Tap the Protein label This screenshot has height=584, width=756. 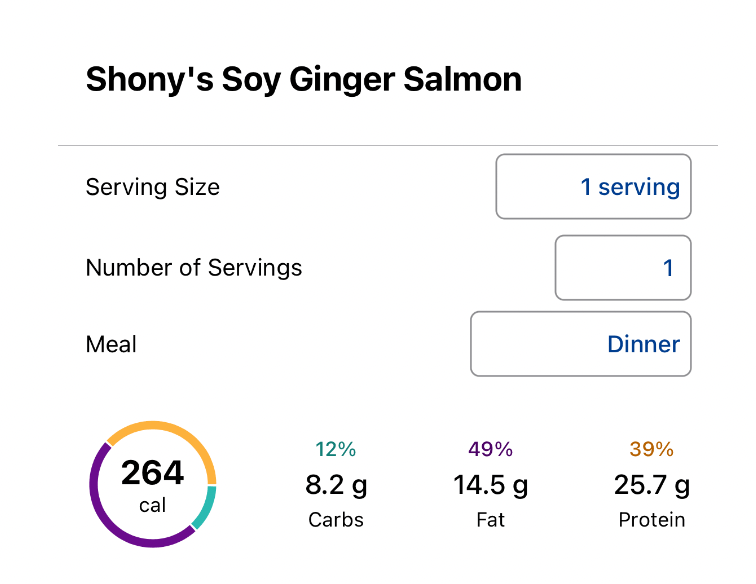651,520
